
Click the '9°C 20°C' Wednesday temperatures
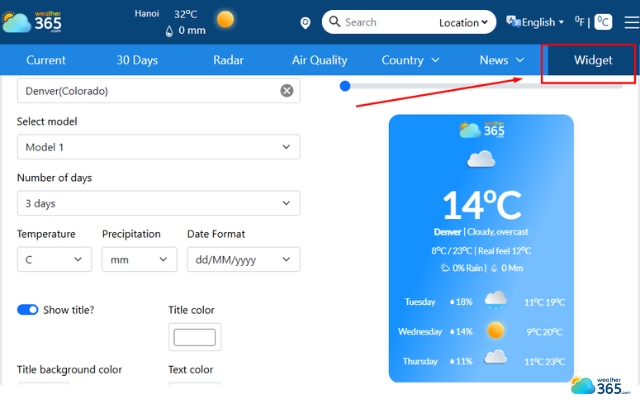pyautogui.click(x=544, y=332)
